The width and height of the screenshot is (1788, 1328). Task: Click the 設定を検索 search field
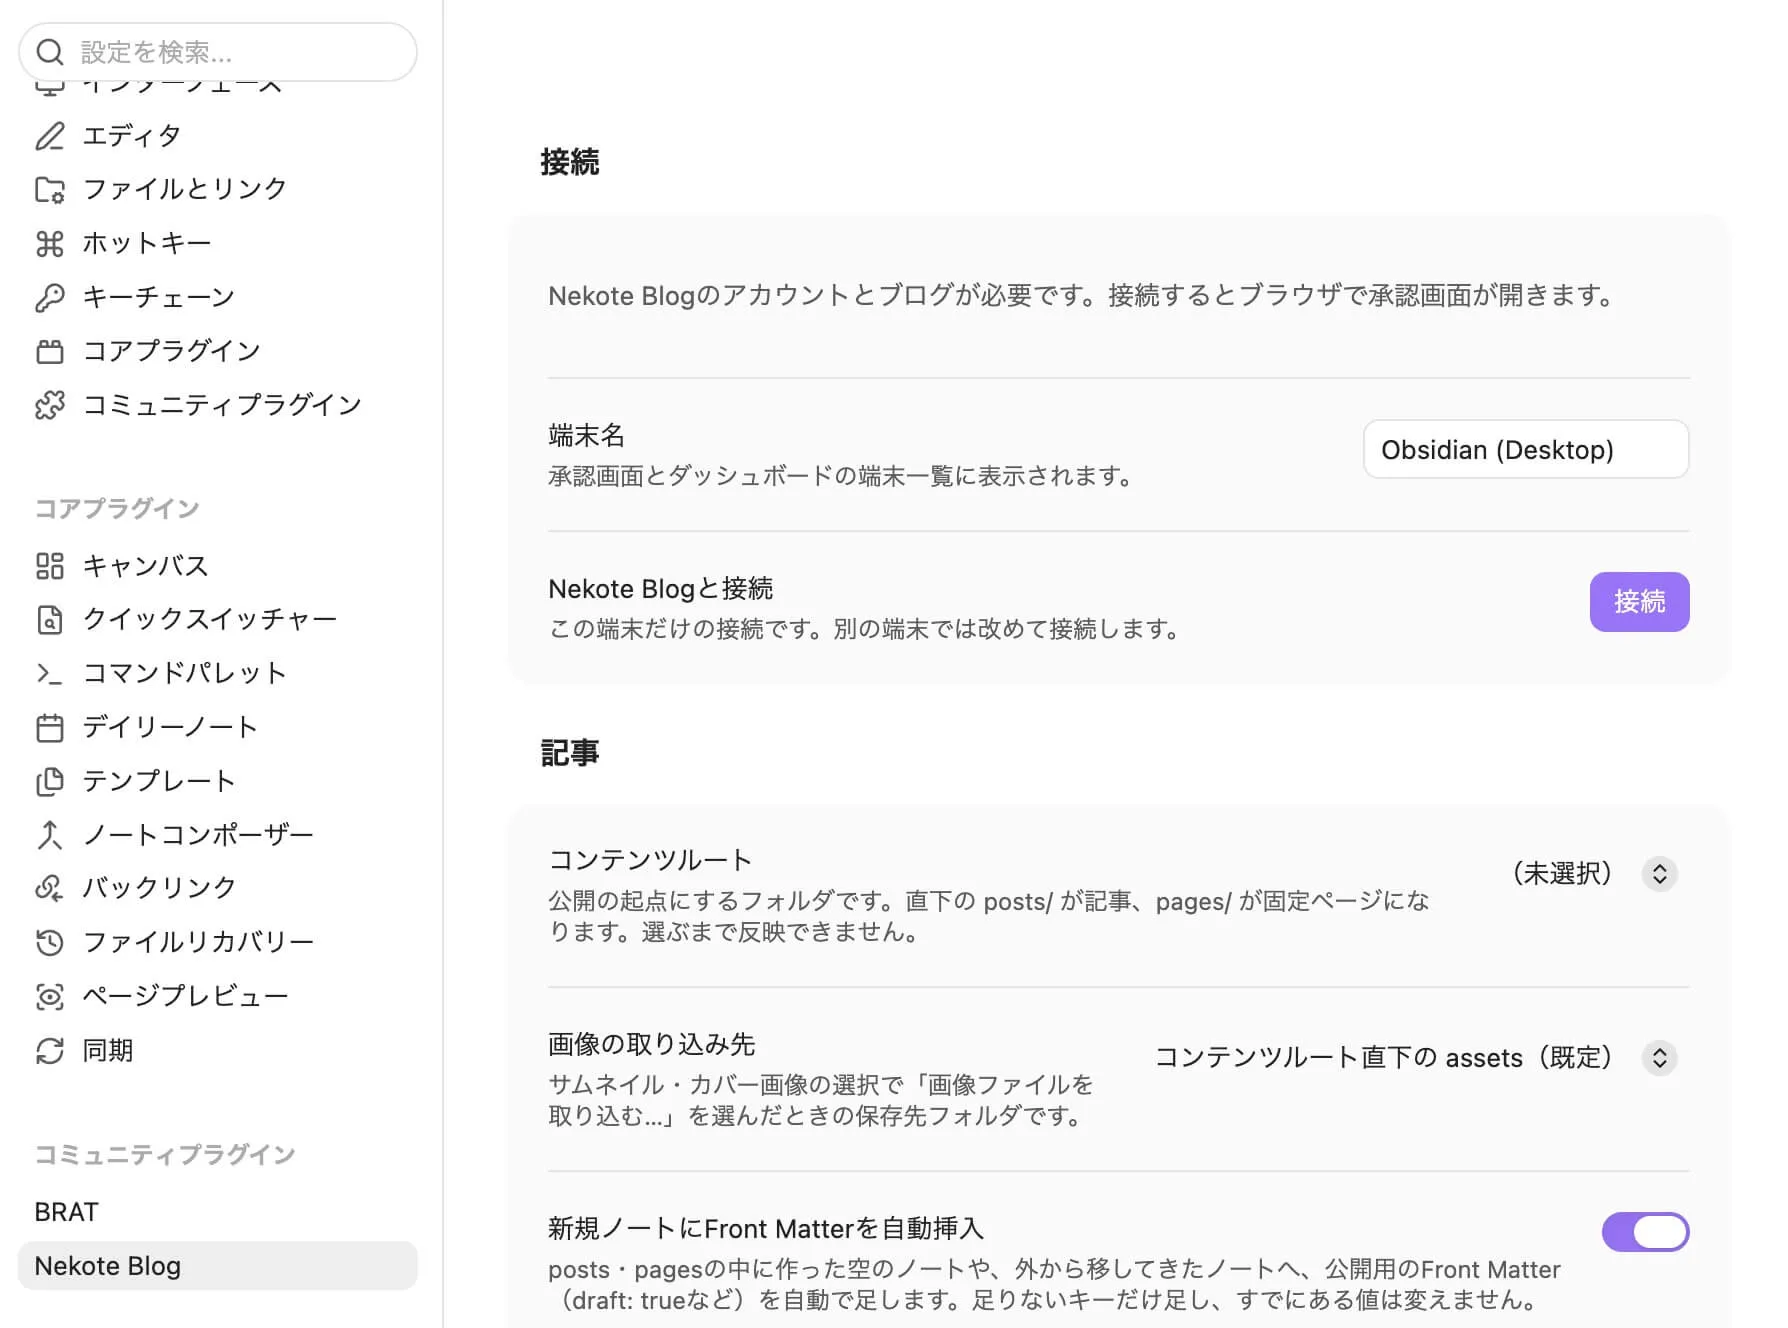click(x=218, y=52)
